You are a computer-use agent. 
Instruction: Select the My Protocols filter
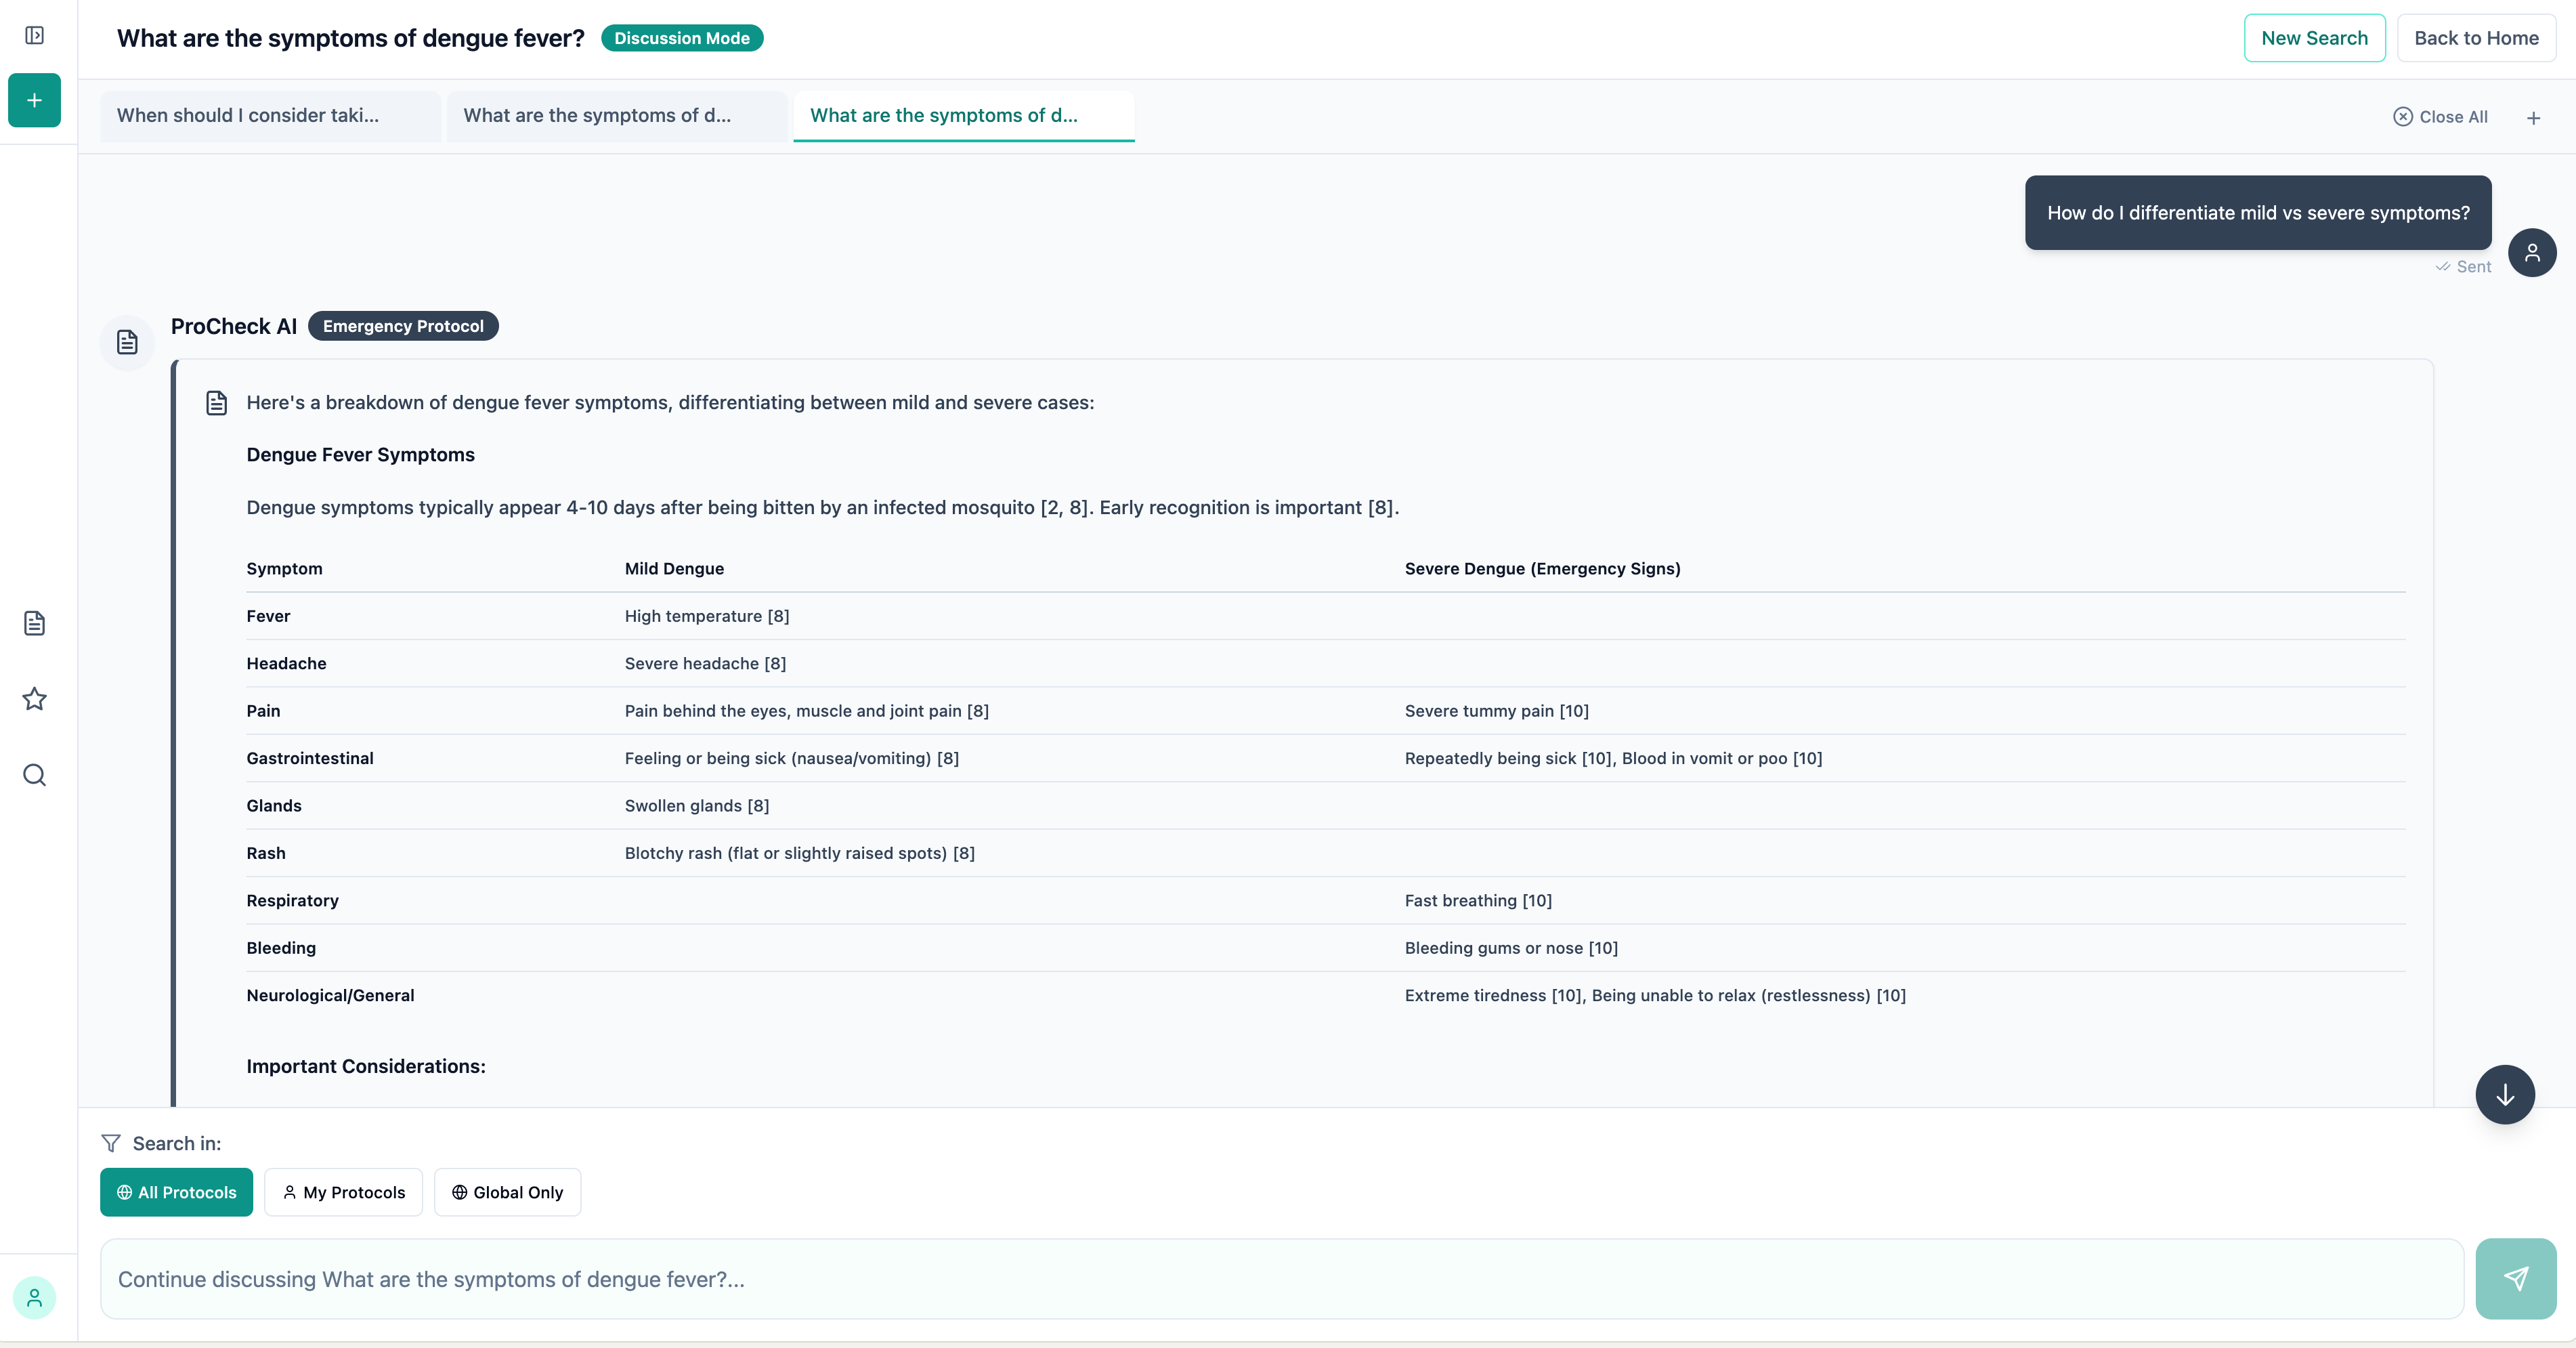[x=343, y=1192]
